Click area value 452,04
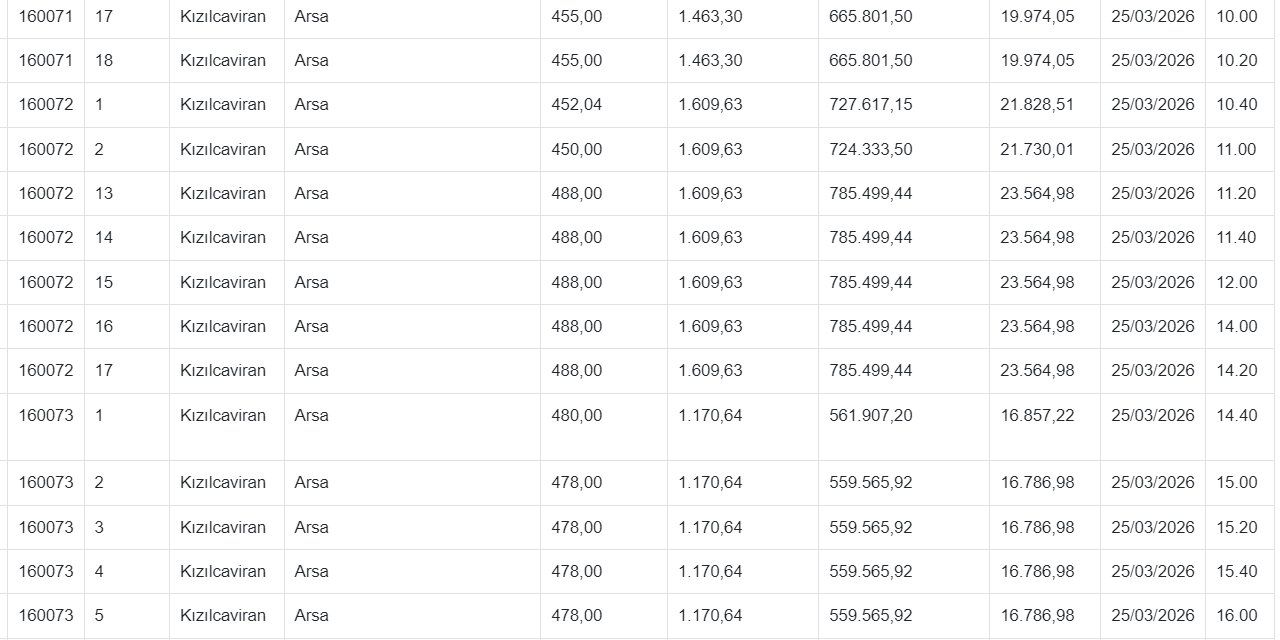Viewport: 1280px width, 640px height. click(577, 104)
